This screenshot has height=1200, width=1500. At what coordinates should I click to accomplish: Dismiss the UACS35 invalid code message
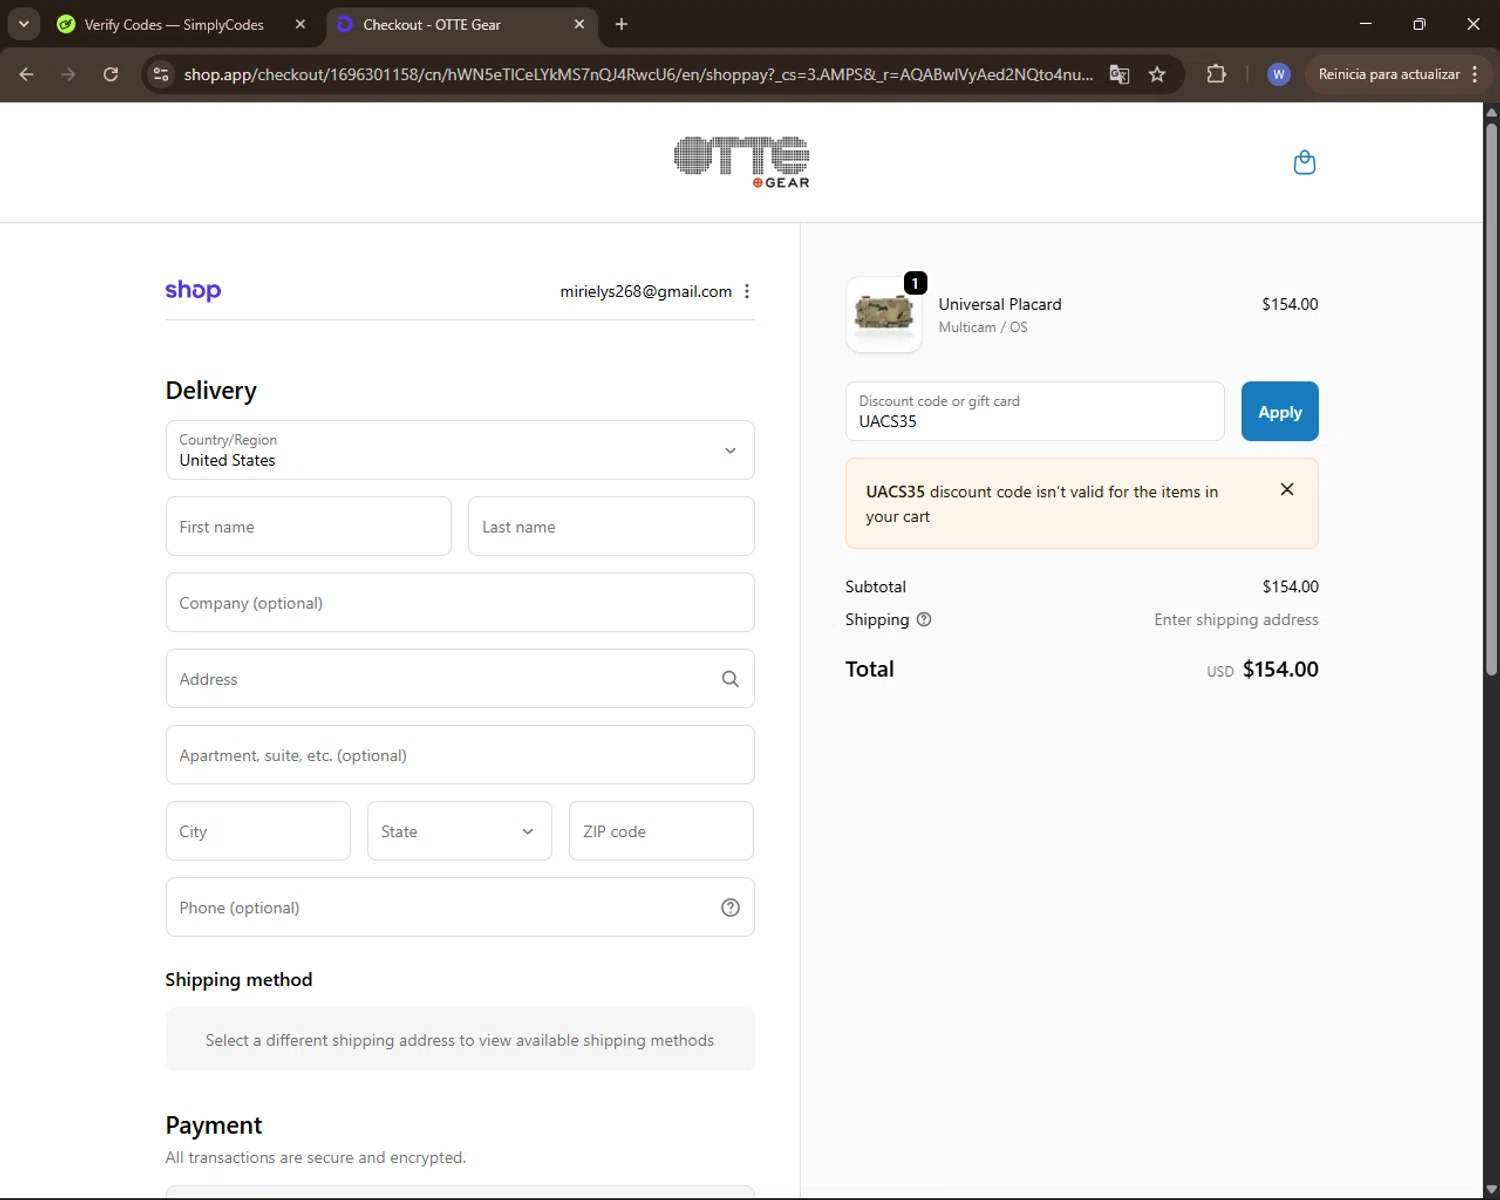[x=1287, y=489]
